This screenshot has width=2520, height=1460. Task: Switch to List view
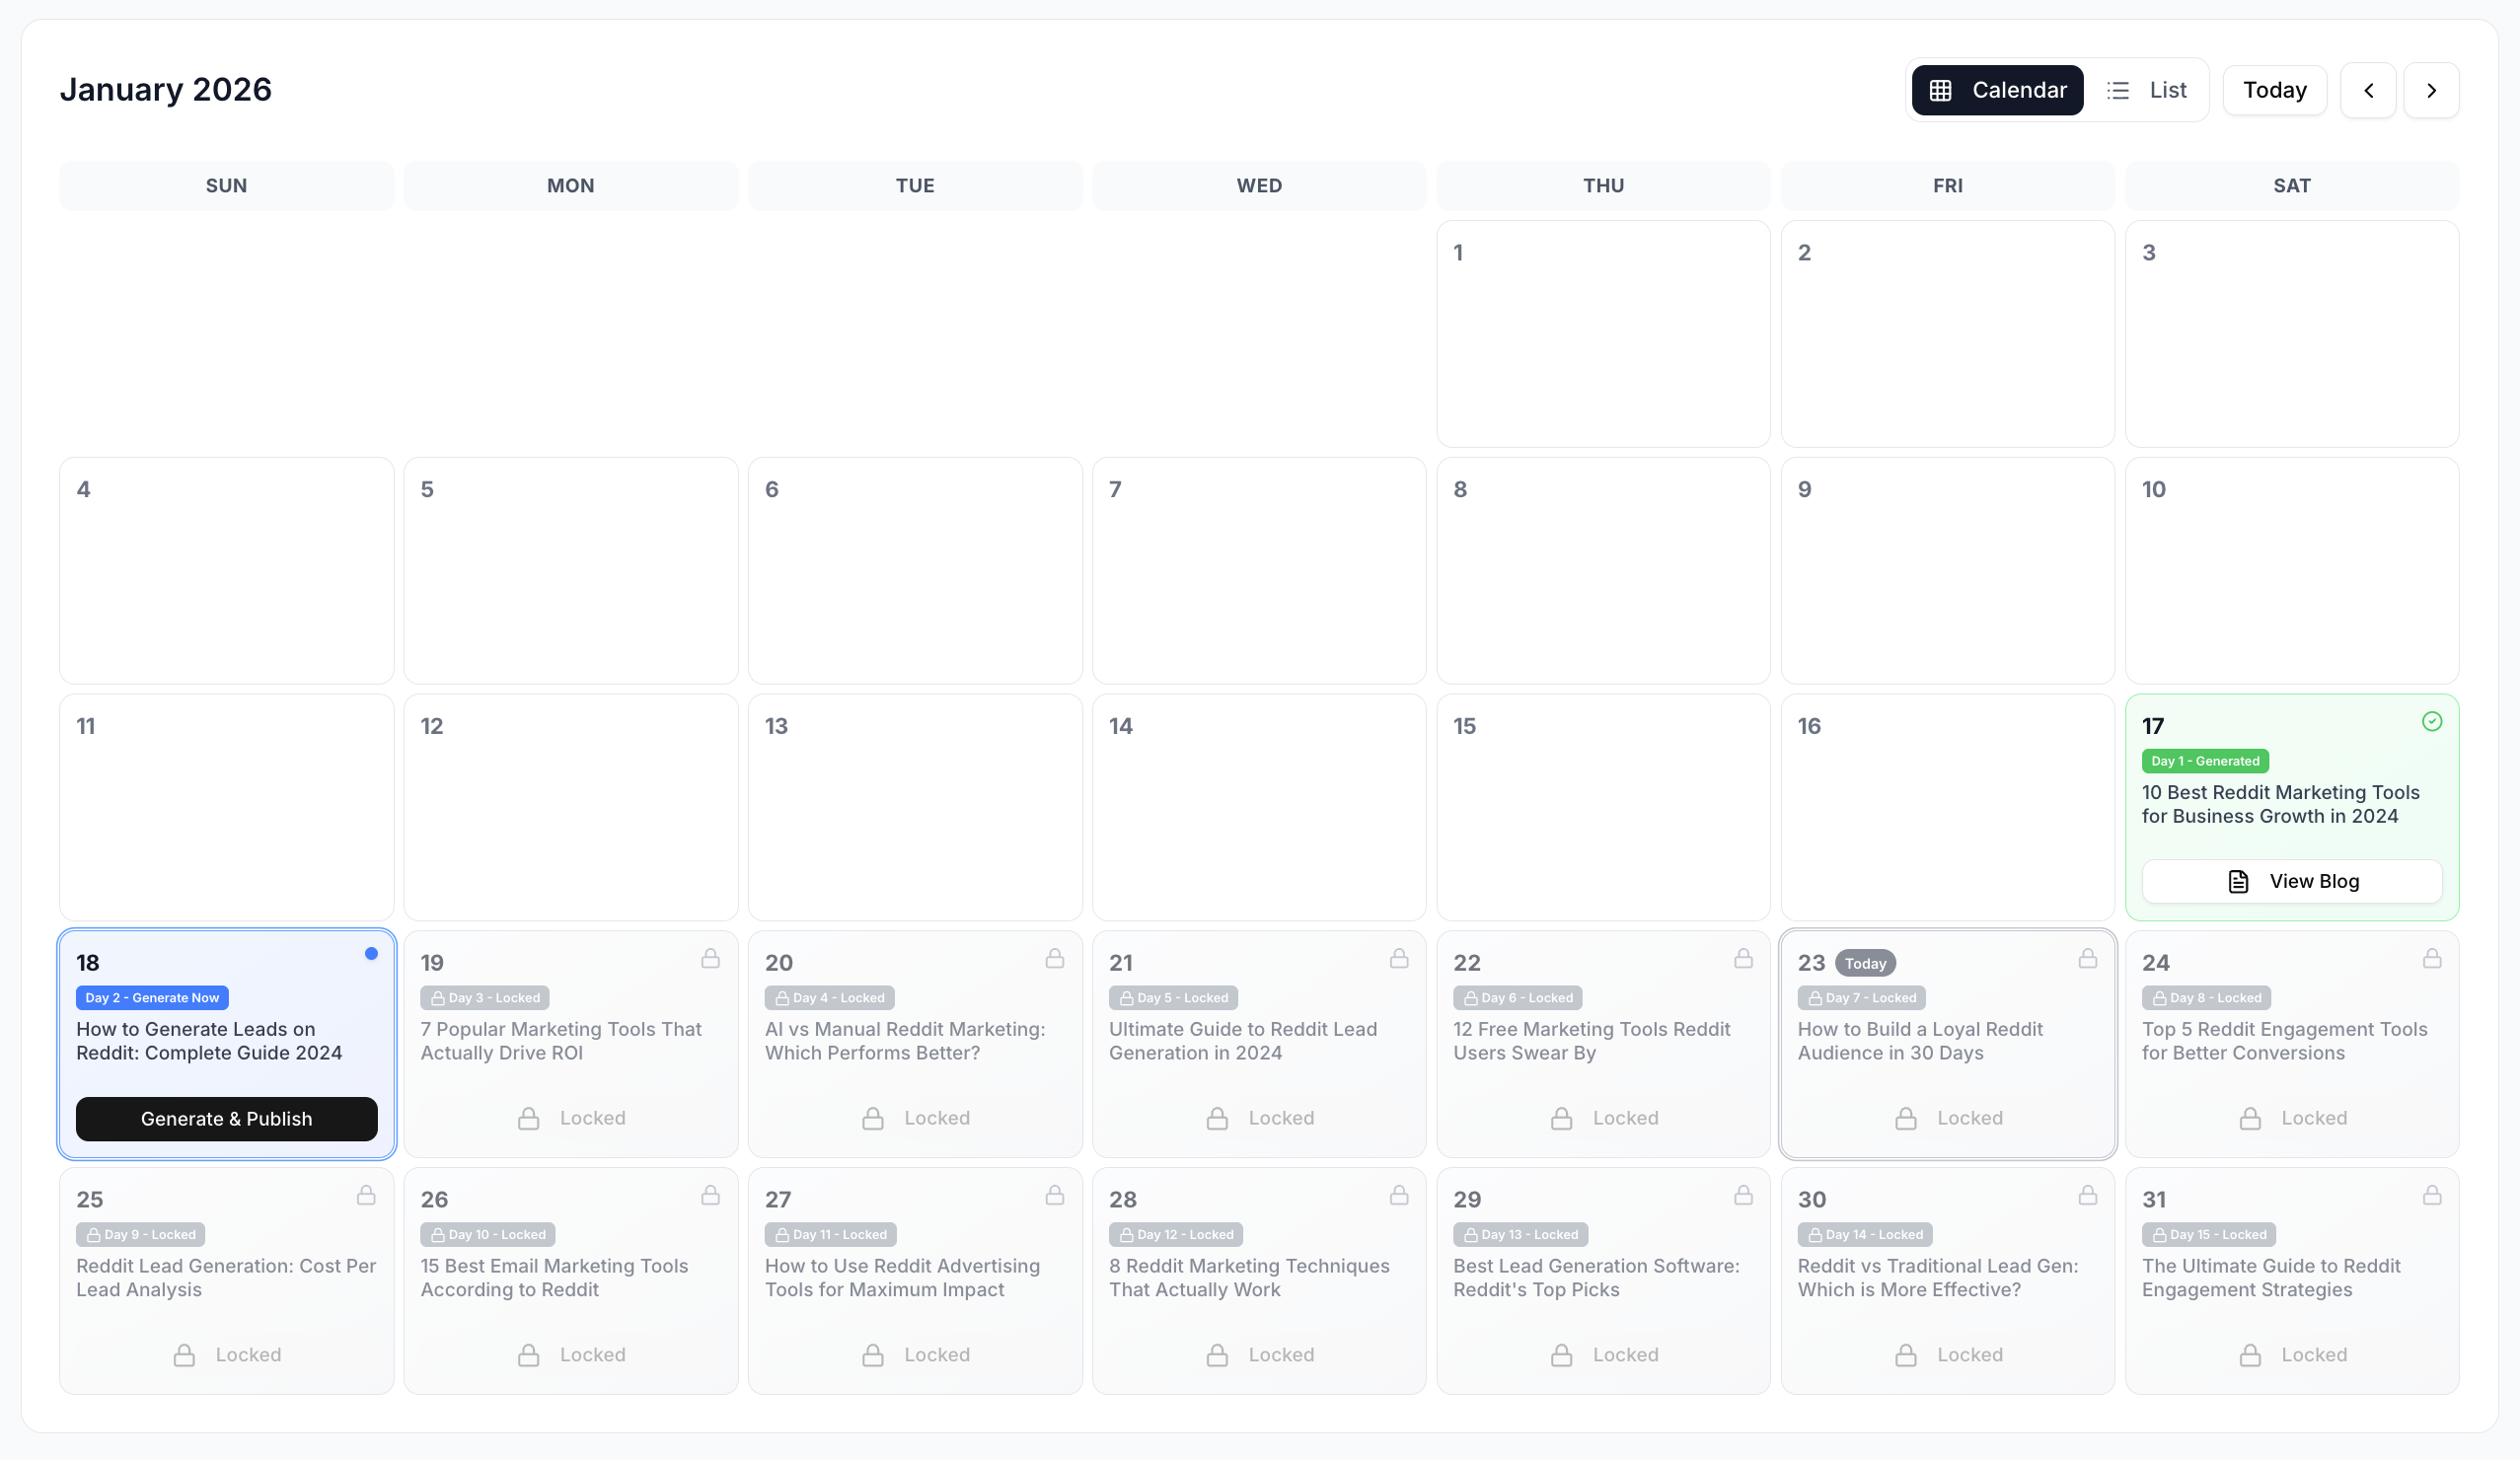(x=2147, y=90)
